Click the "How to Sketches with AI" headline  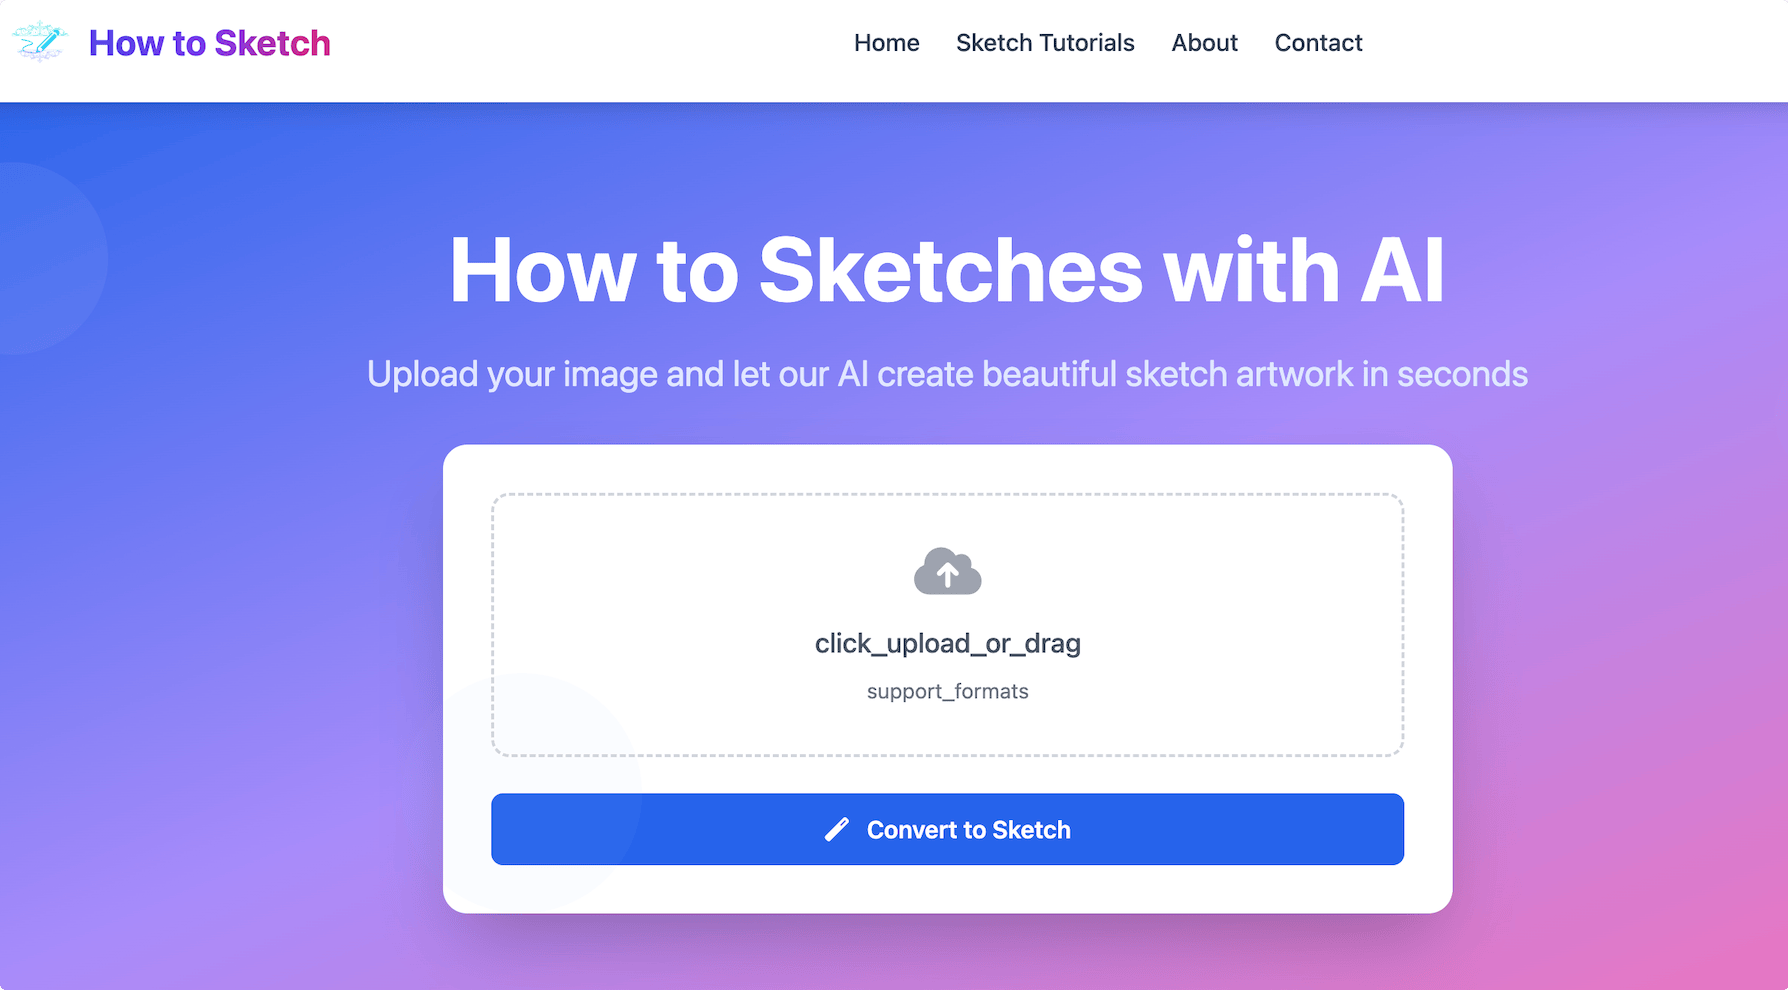click(947, 271)
